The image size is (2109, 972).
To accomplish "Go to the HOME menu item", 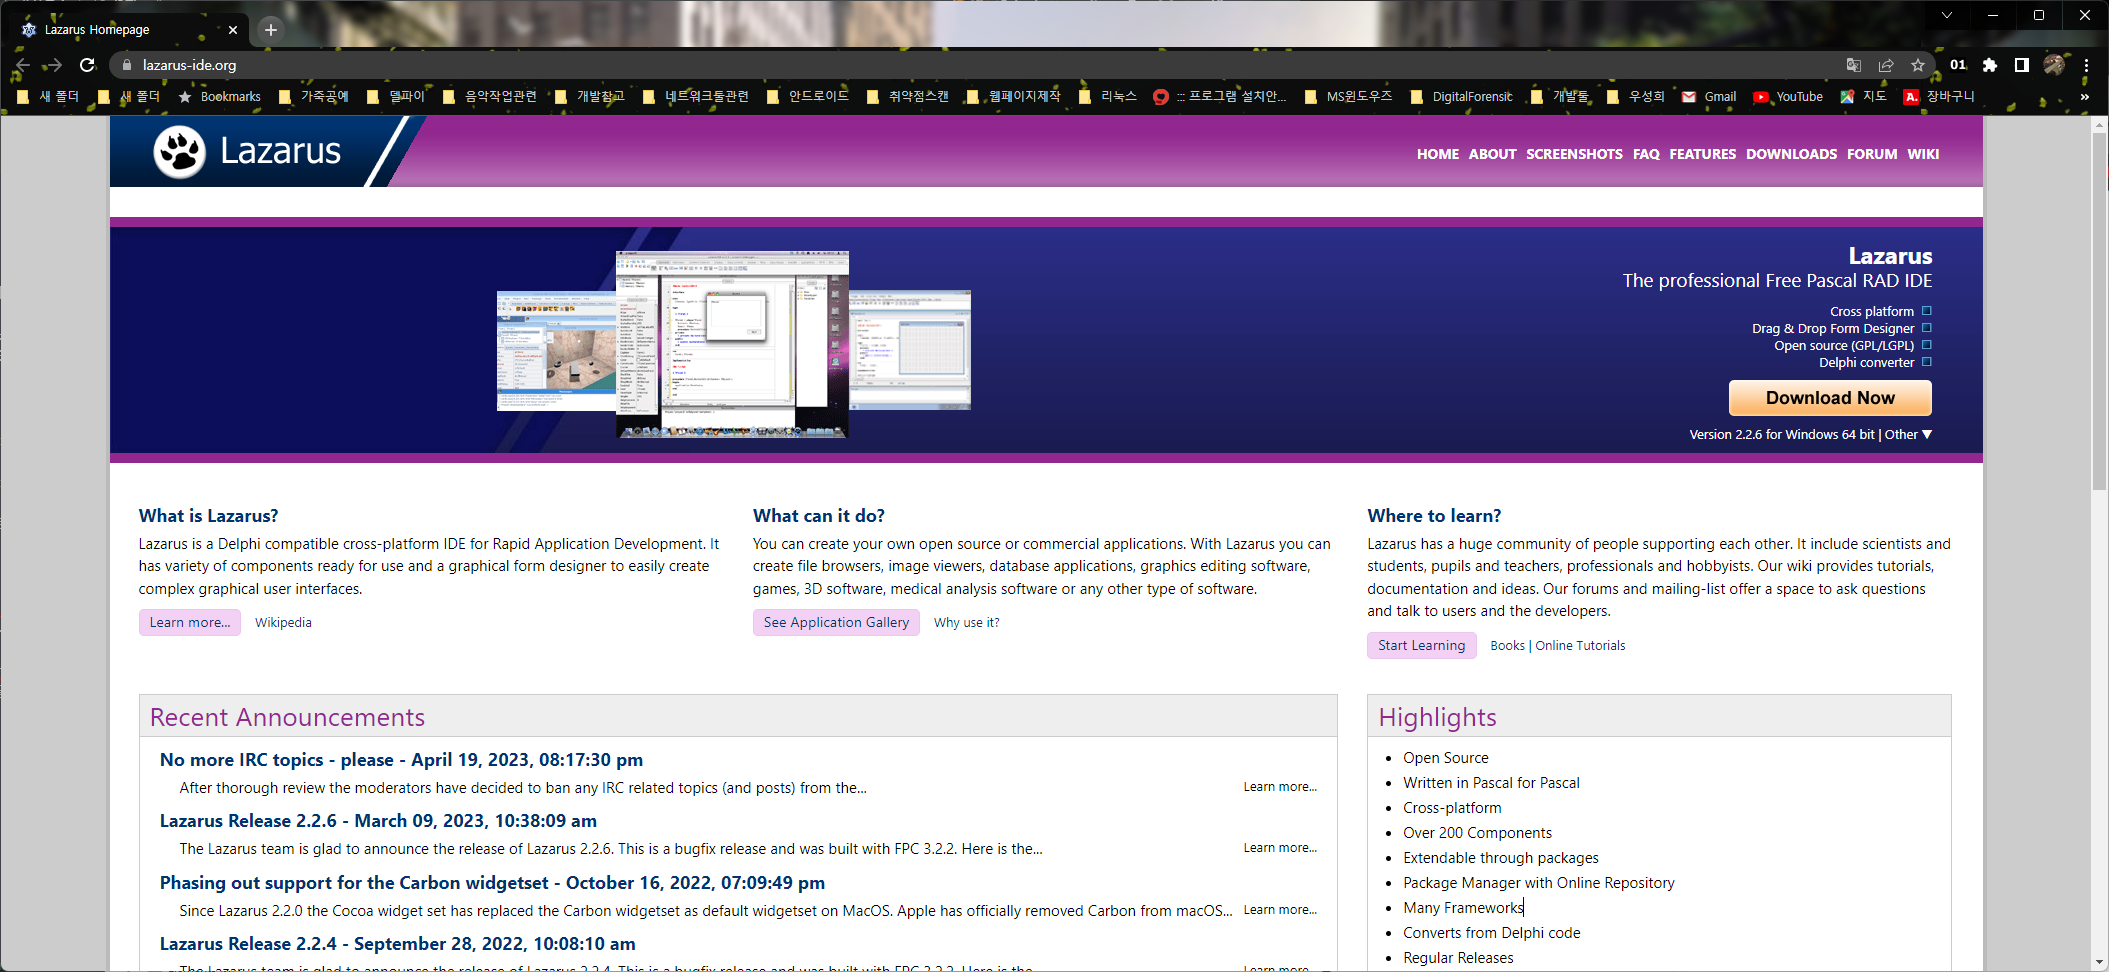I will (1438, 154).
